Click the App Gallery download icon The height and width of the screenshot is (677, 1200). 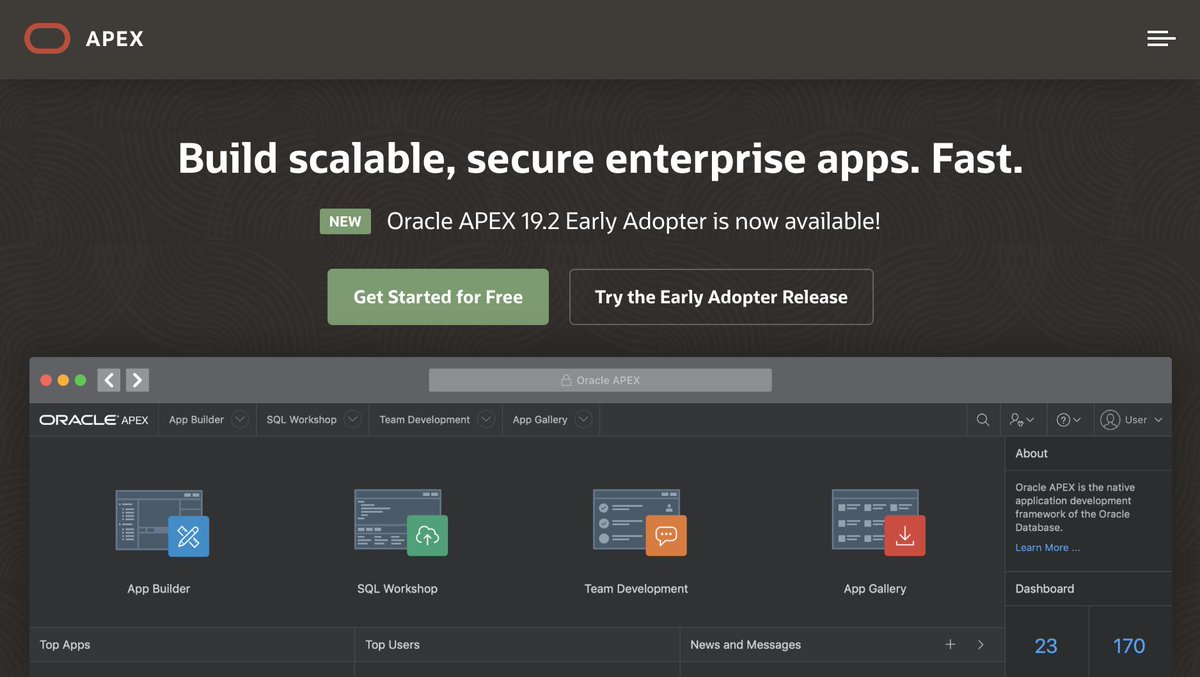coord(904,535)
